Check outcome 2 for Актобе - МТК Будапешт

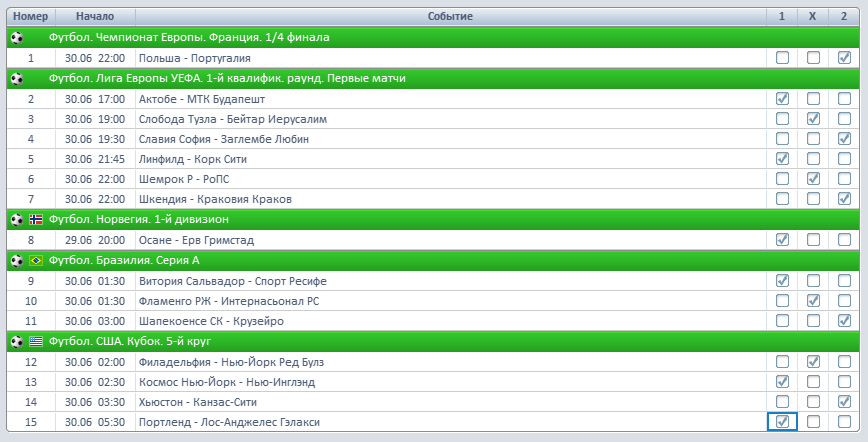(844, 99)
